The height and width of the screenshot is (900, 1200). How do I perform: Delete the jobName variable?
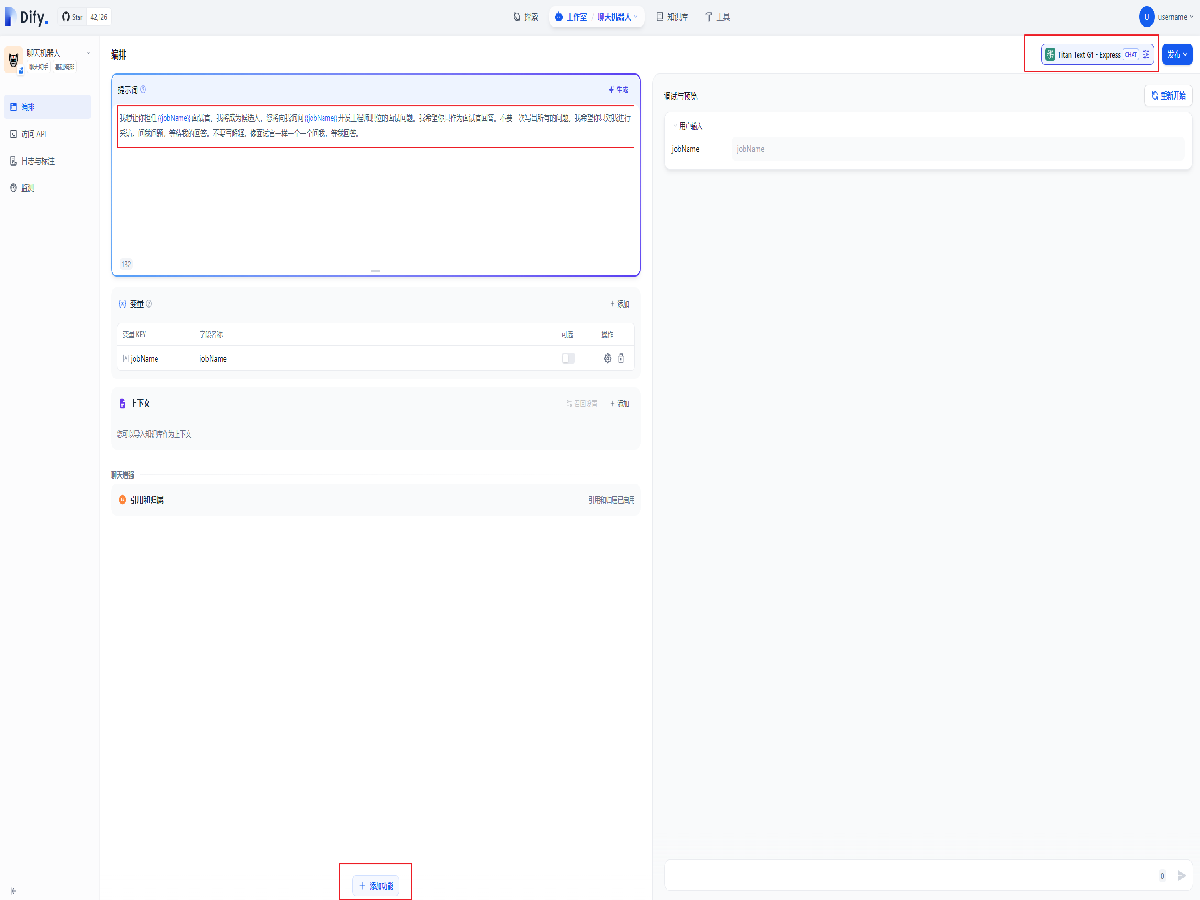coord(621,358)
